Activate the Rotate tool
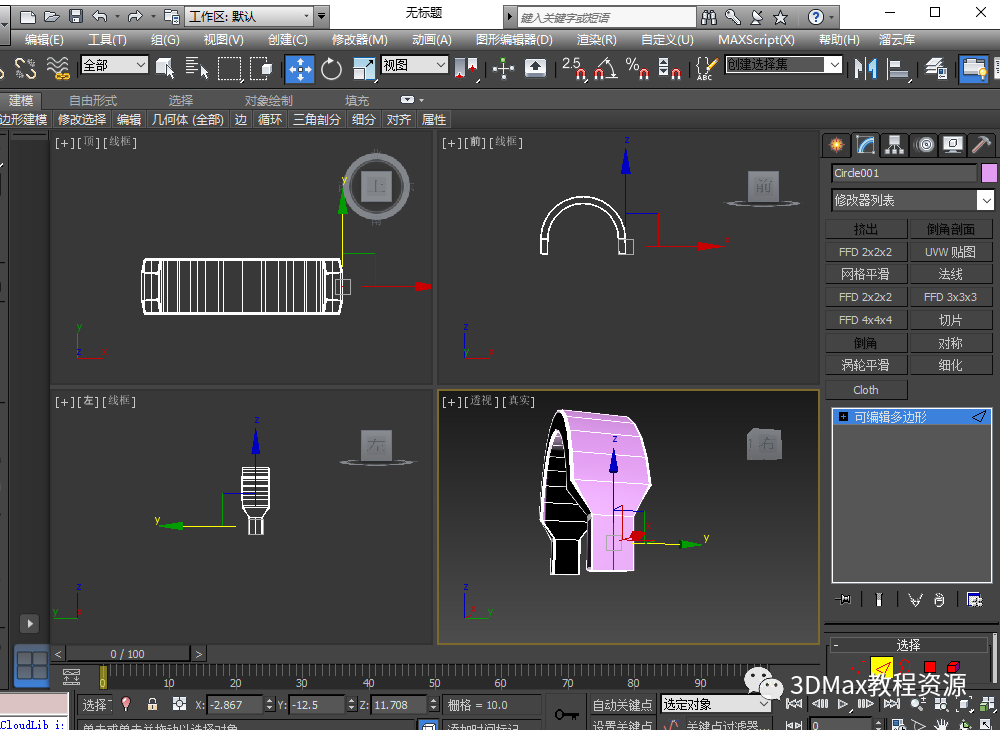This screenshot has width=1000, height=730. 331,68
